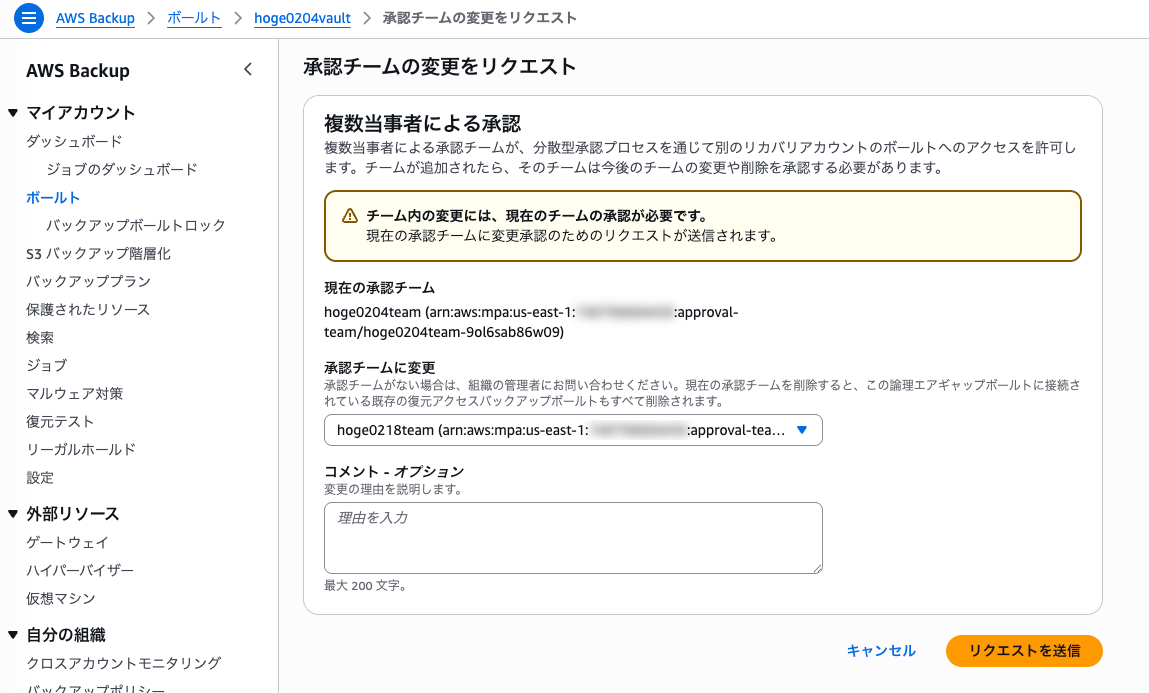Viewport: 1149px width, 693px height.
Task: Click the textarea resize handle corner
Action: pos(817,568)
